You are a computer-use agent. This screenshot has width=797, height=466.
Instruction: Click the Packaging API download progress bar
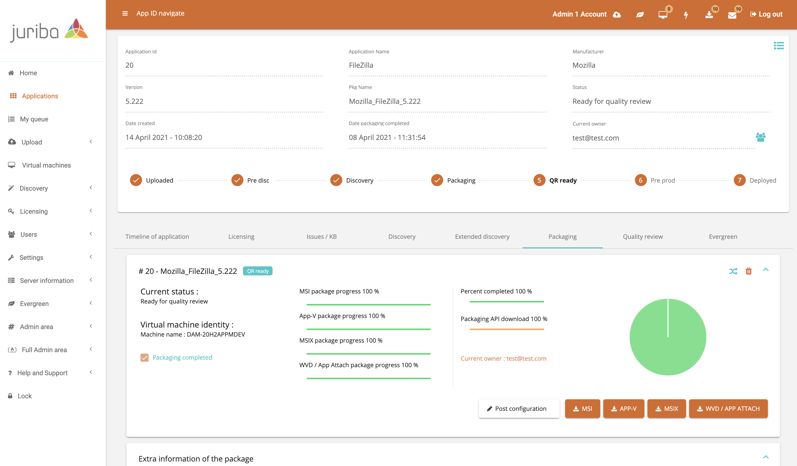point(506,329)
